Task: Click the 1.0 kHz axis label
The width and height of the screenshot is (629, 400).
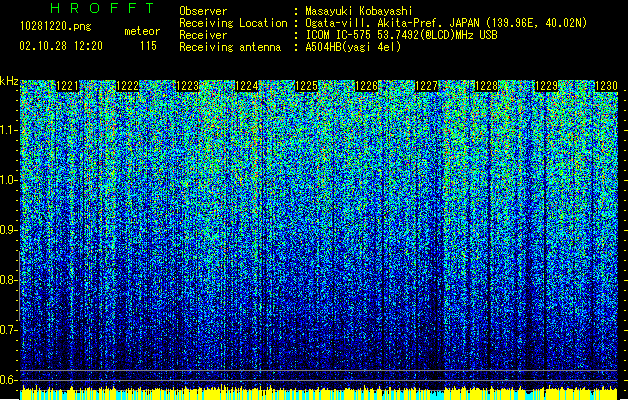Action: [x=9, y=180]
